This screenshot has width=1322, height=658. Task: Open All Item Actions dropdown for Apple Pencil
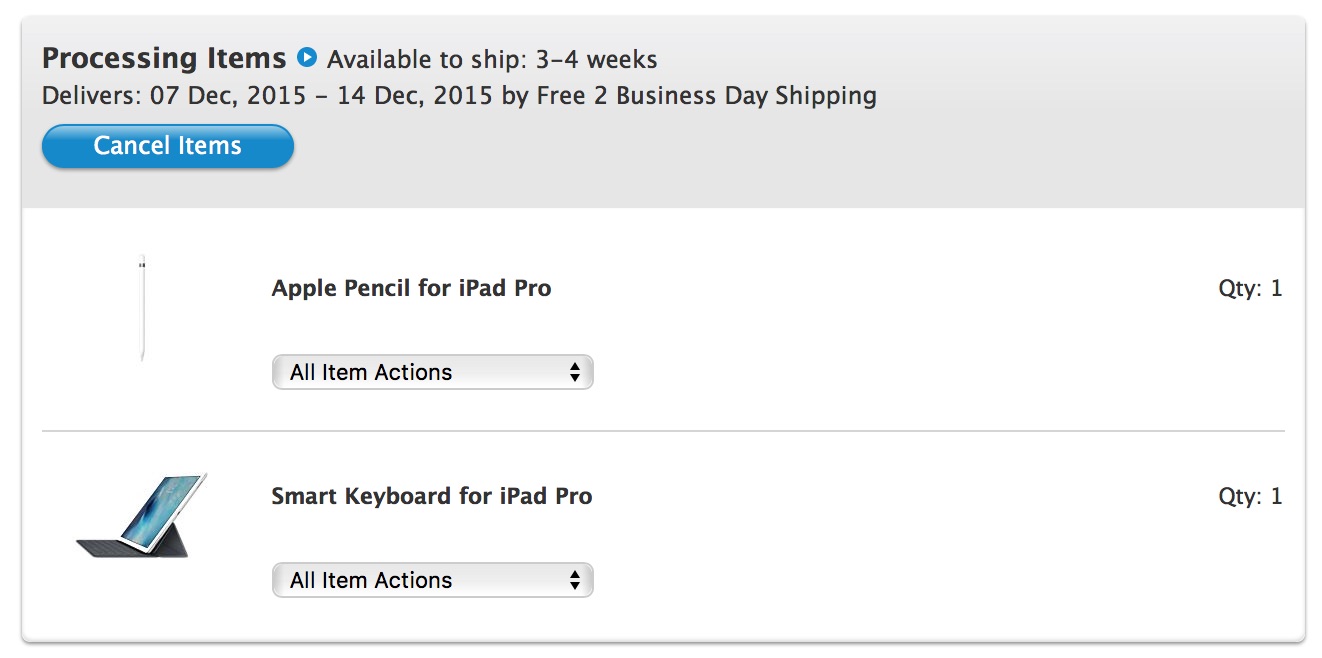pyautogui.click(x=433, y=372)
